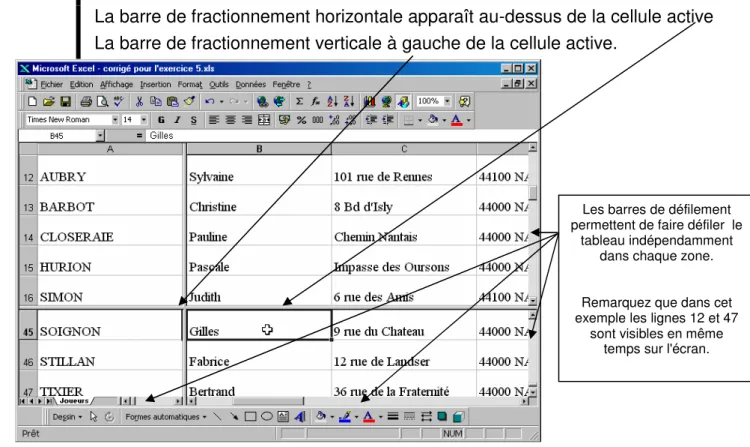Select the Joueurs sheet tab

click(x=74, y=401)
